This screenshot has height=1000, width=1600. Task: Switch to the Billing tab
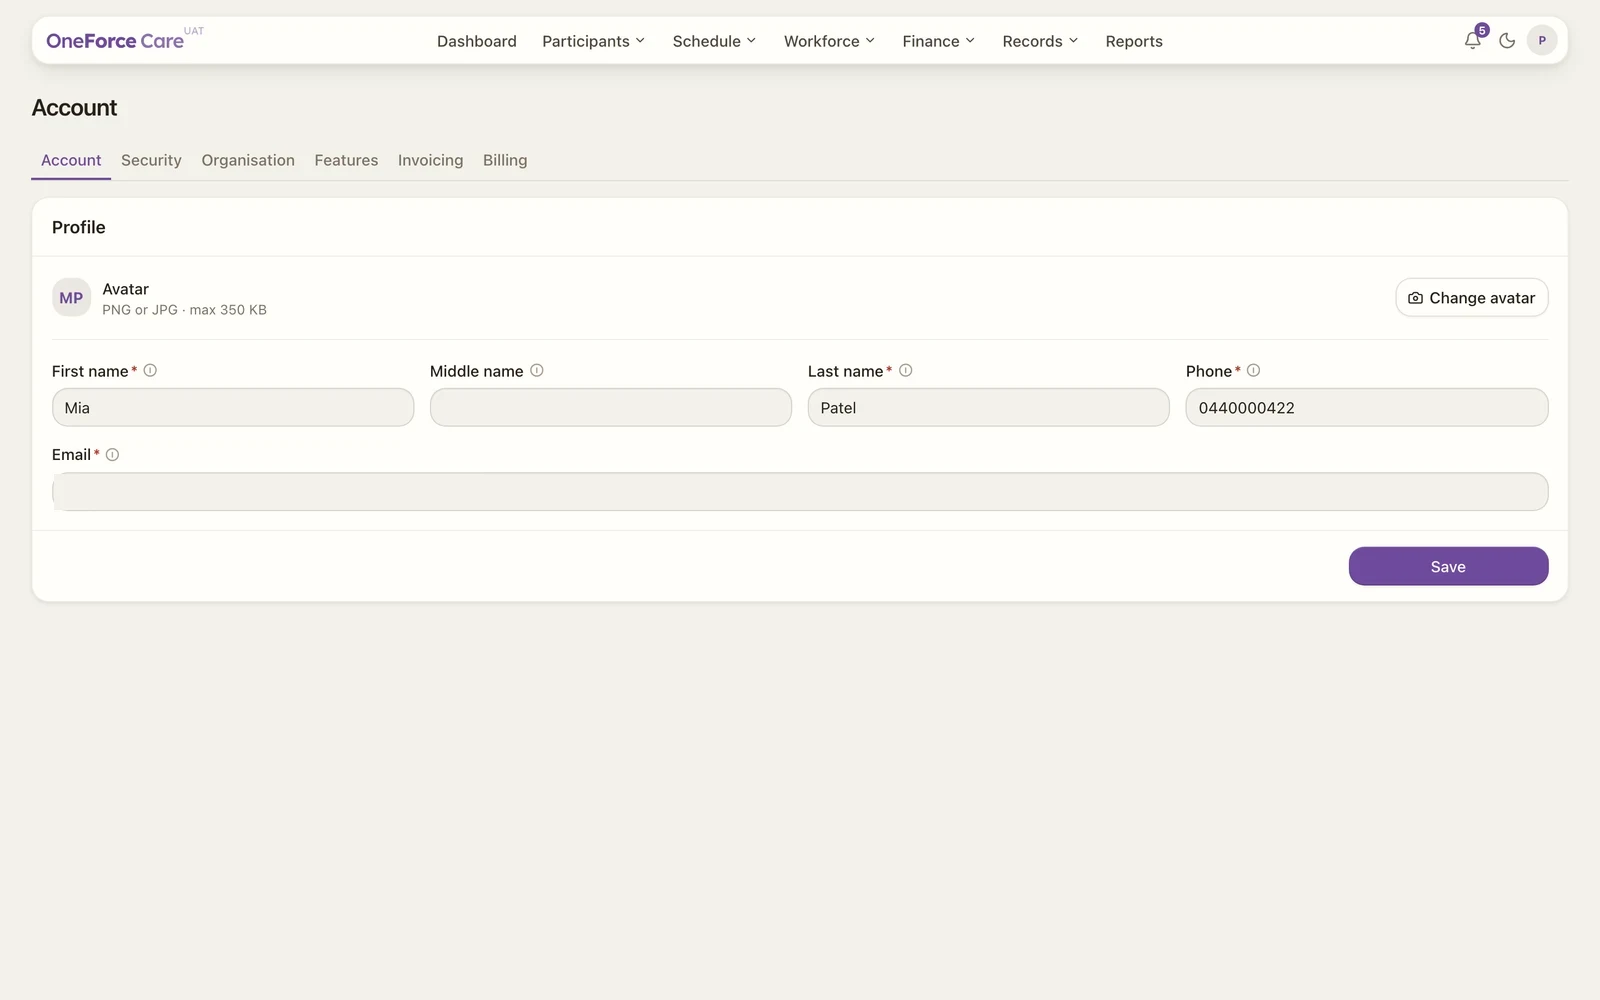click(505, 160)
